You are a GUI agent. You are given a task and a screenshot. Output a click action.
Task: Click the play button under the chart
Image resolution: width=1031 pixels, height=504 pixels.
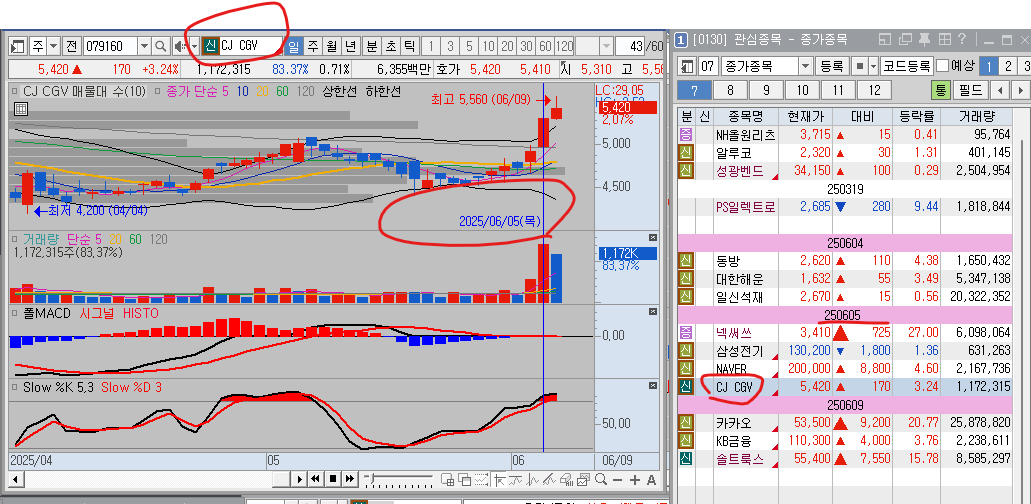coord(300,479)
